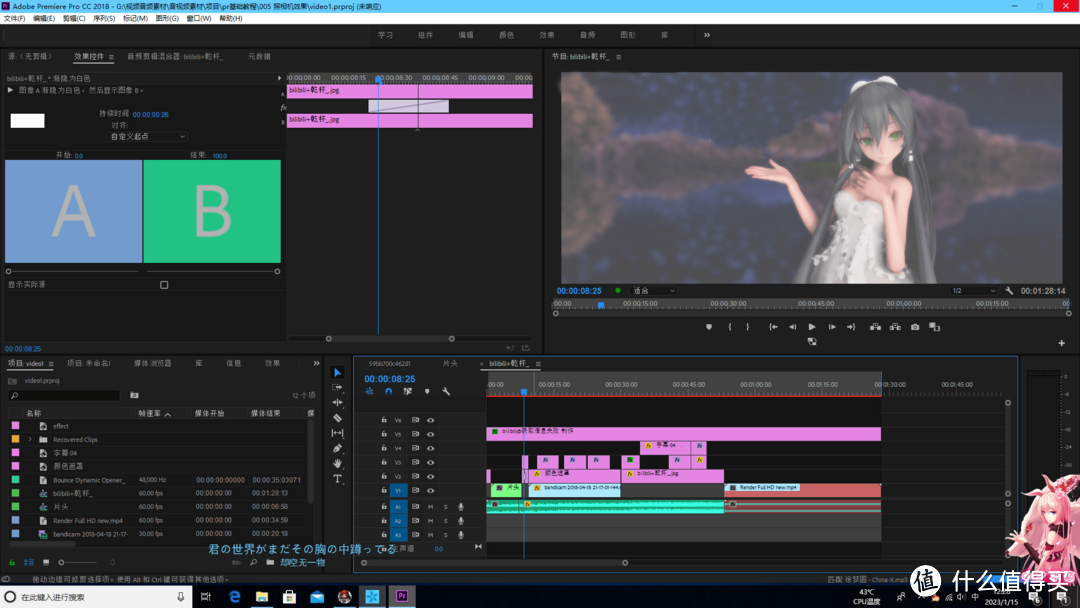Viewport: 1080px width, 608px height.
Task: Open timeline display settings wrench
Action: (446, 391)
